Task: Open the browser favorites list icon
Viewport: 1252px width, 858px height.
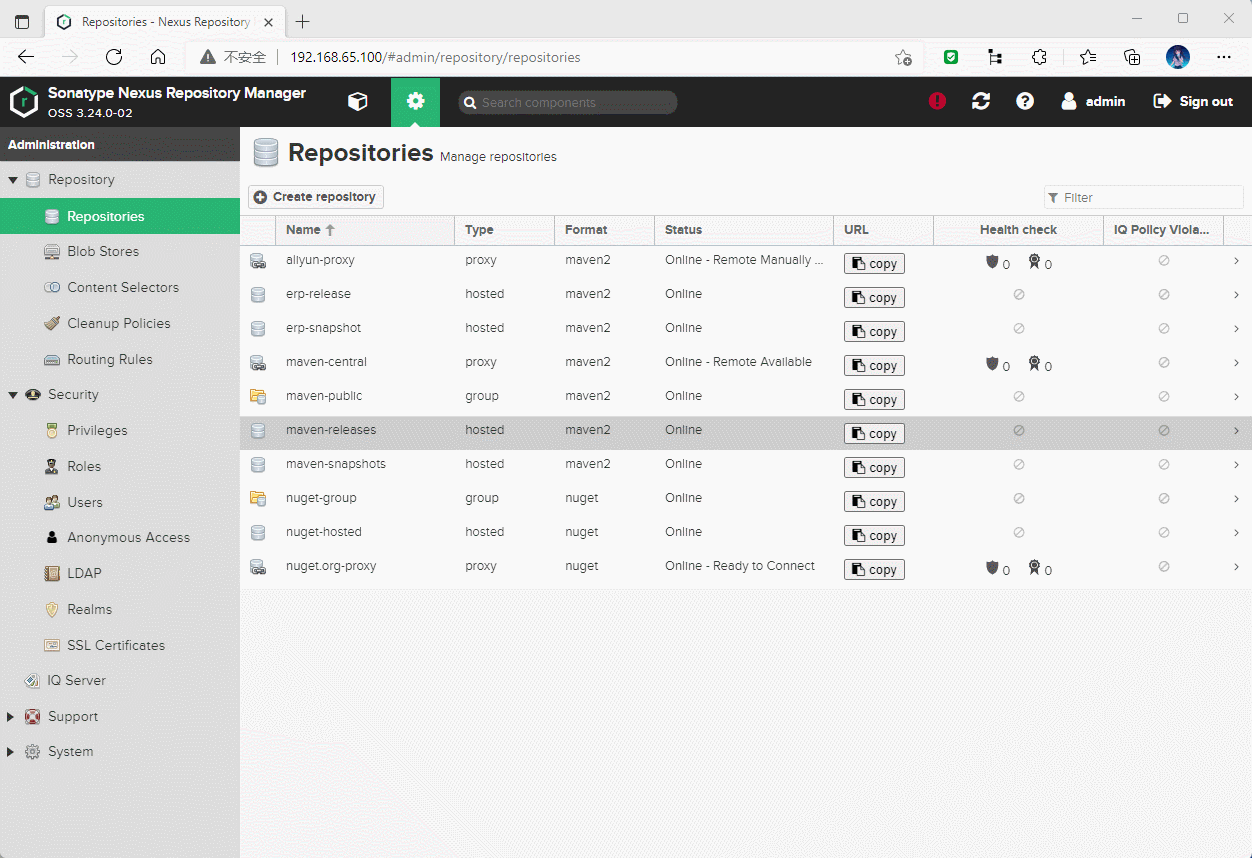Action: click(1088, 57)
